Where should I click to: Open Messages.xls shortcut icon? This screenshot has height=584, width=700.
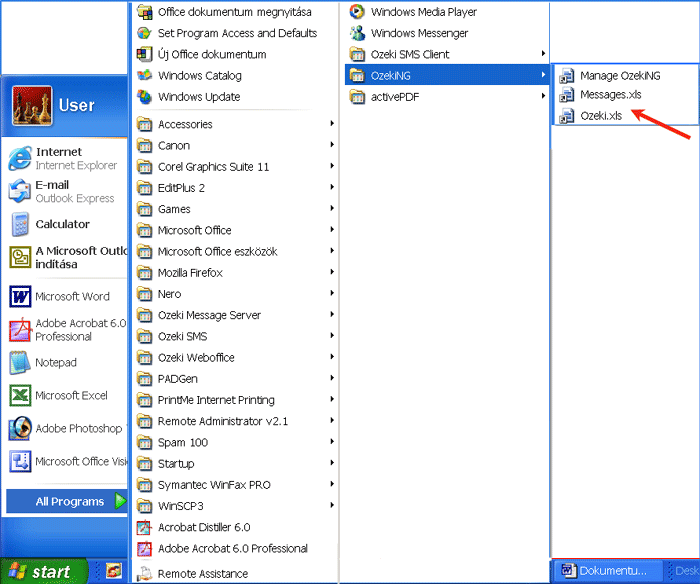pos(567,95)
